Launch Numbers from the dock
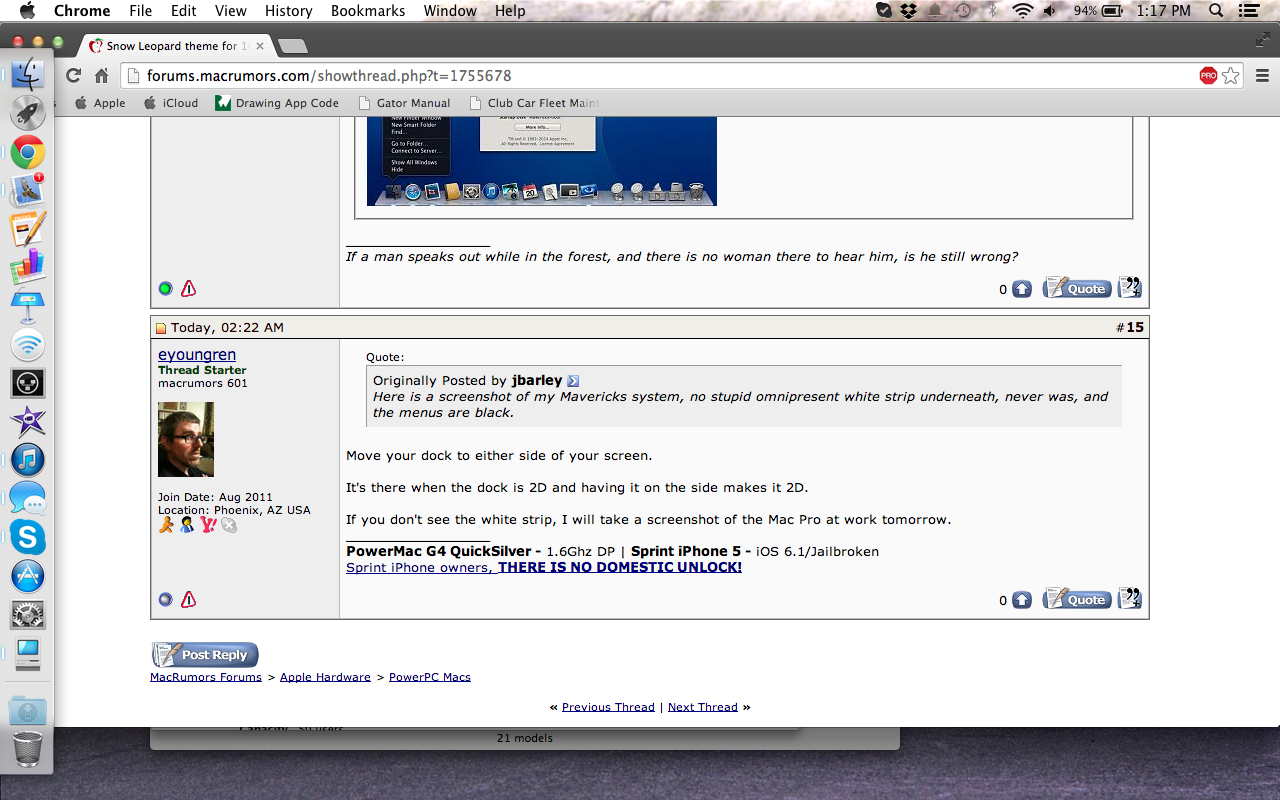The width and height of the screenshot is (1280, 800). point(28,267)
